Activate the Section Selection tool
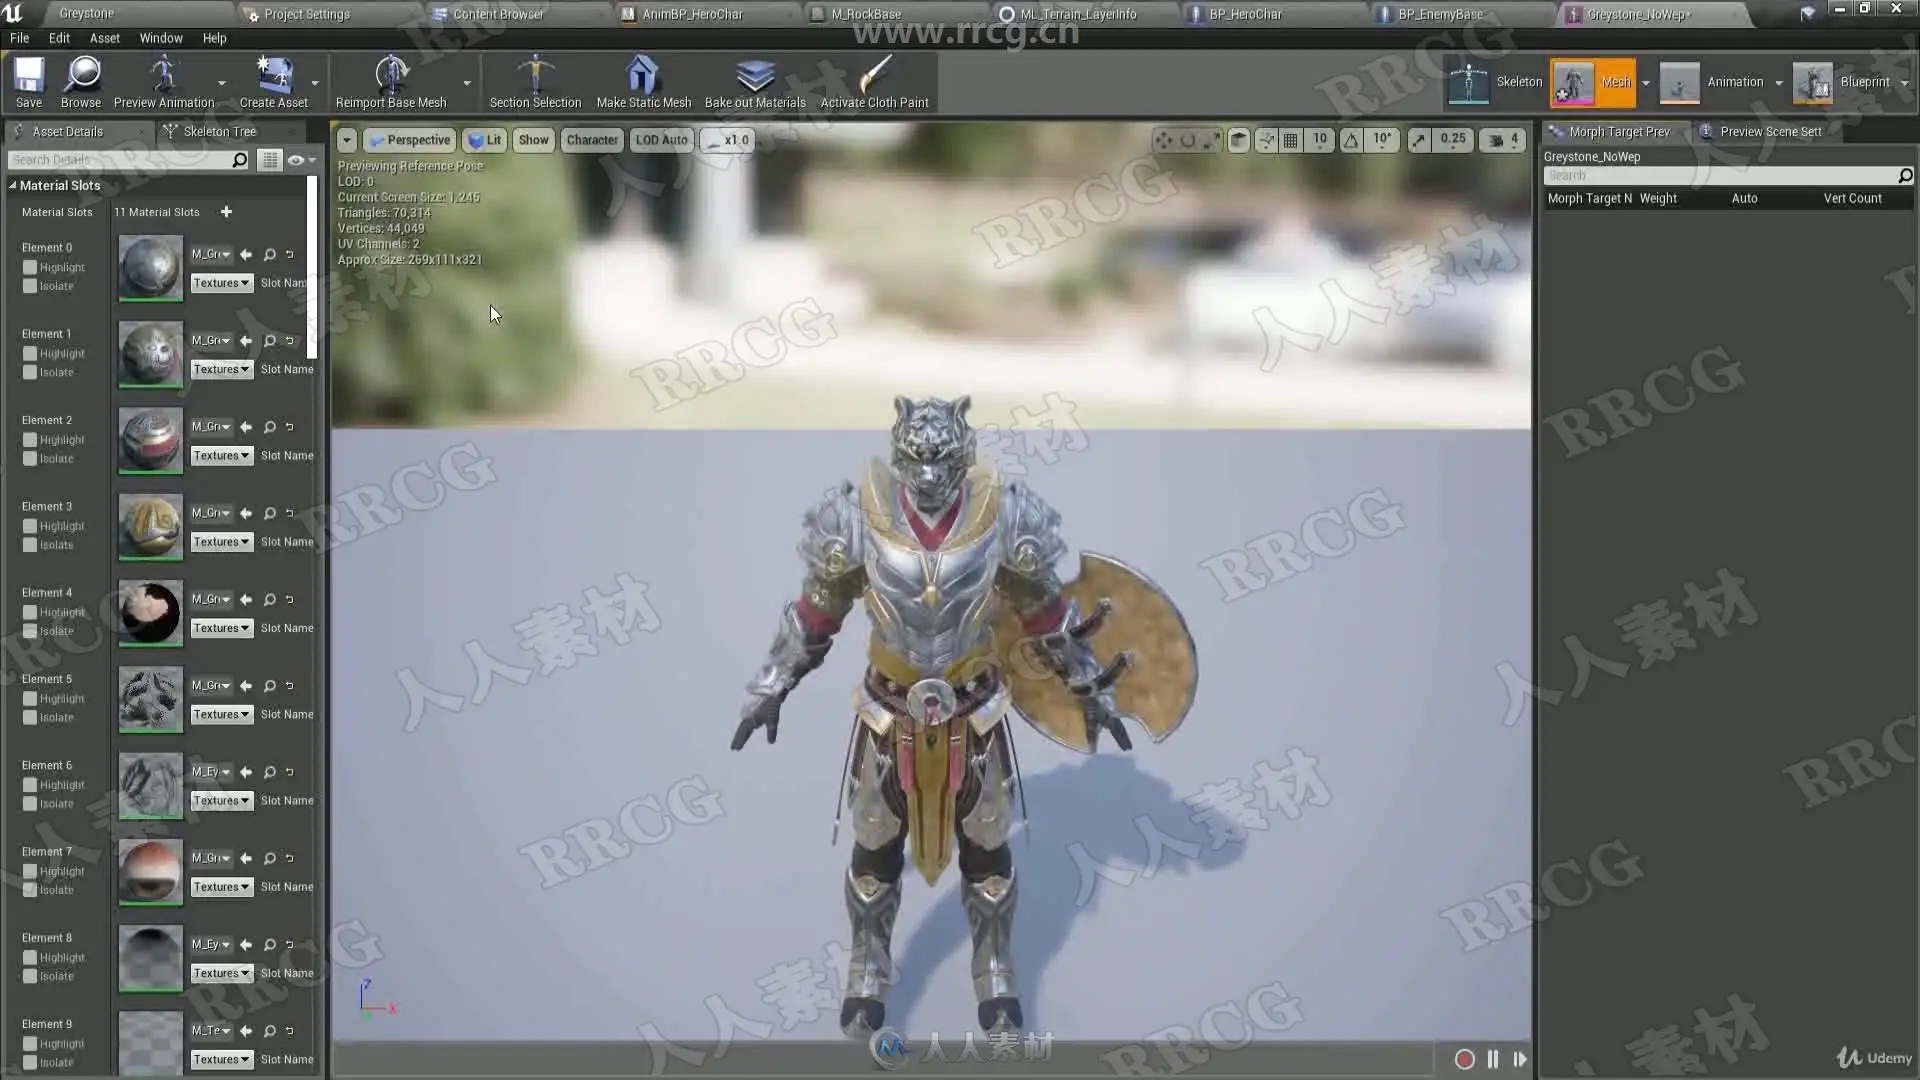 535,82
